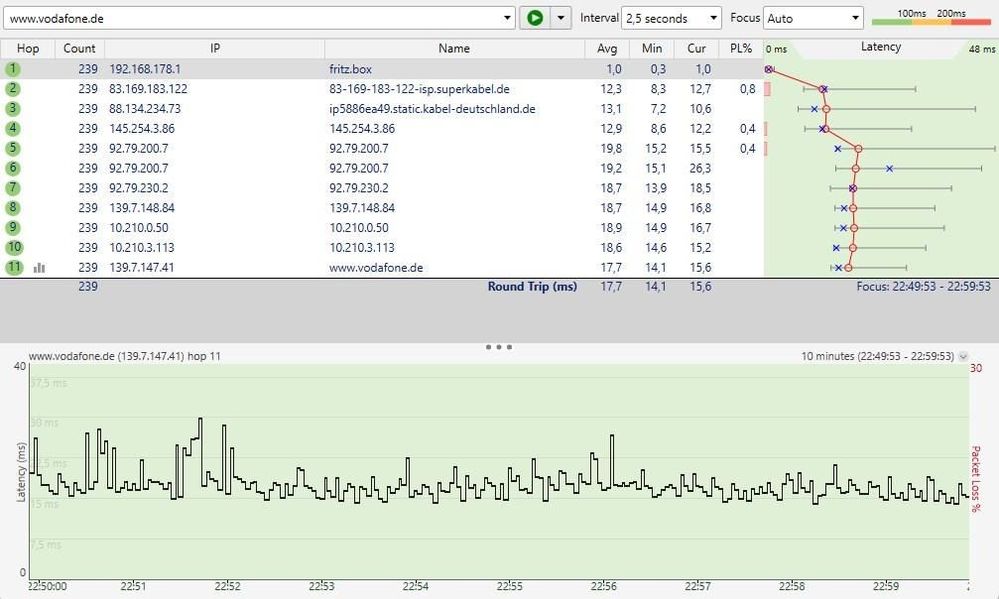Click the PL% column header

tap(741, 48)
